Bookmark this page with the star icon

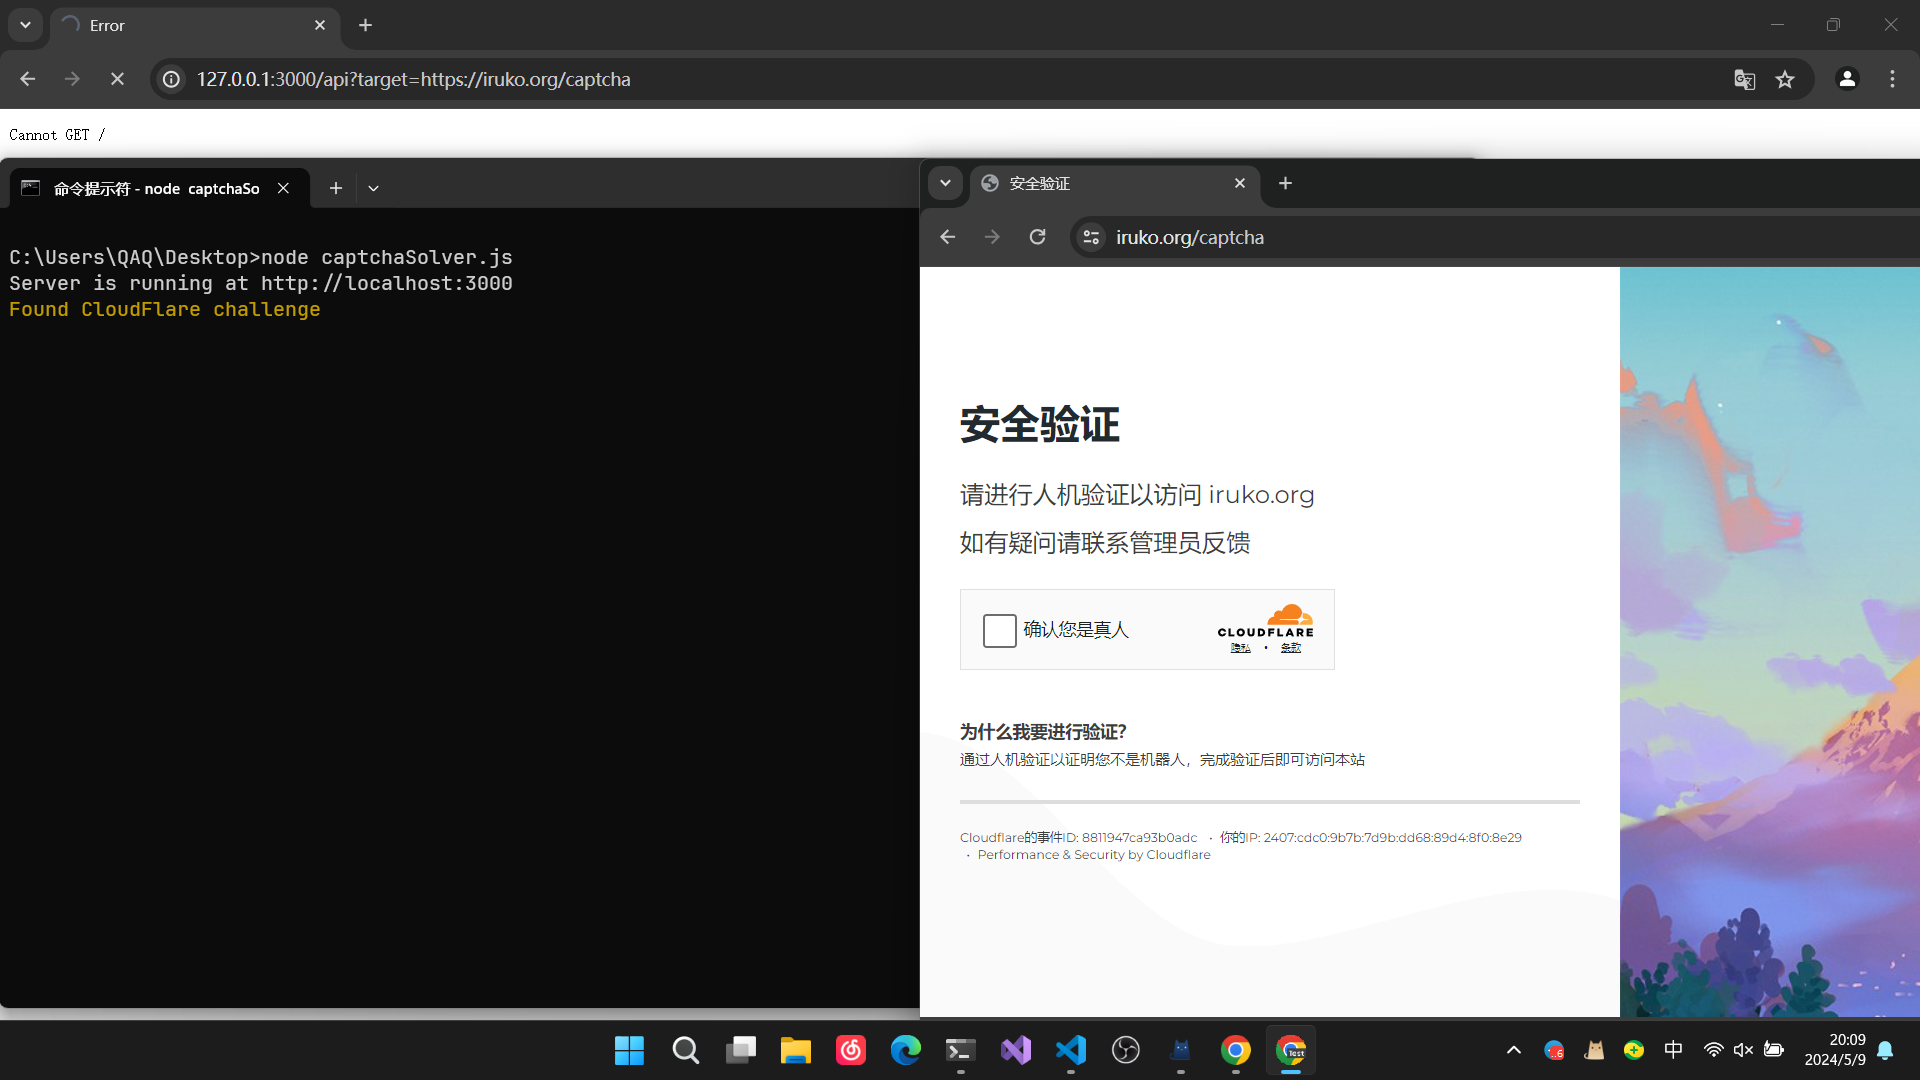1785,79
